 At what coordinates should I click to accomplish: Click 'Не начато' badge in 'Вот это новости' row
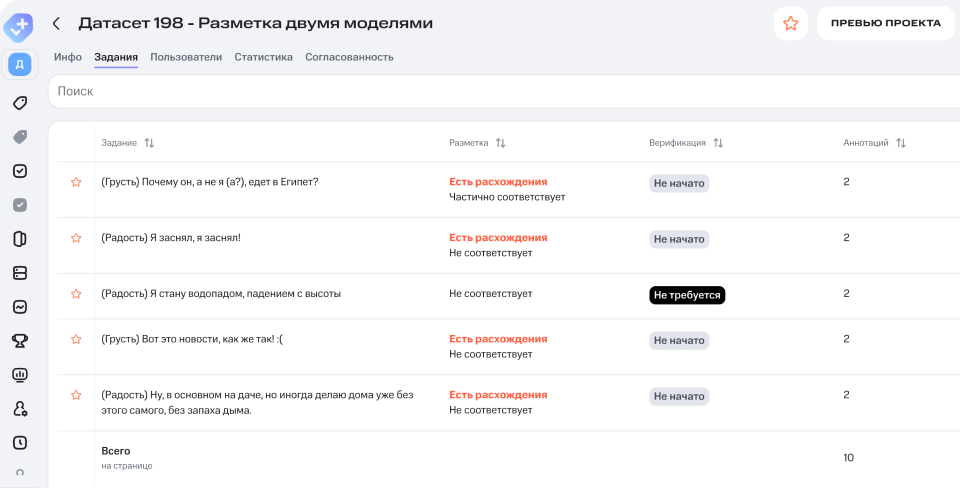click(x=679, y=340)
